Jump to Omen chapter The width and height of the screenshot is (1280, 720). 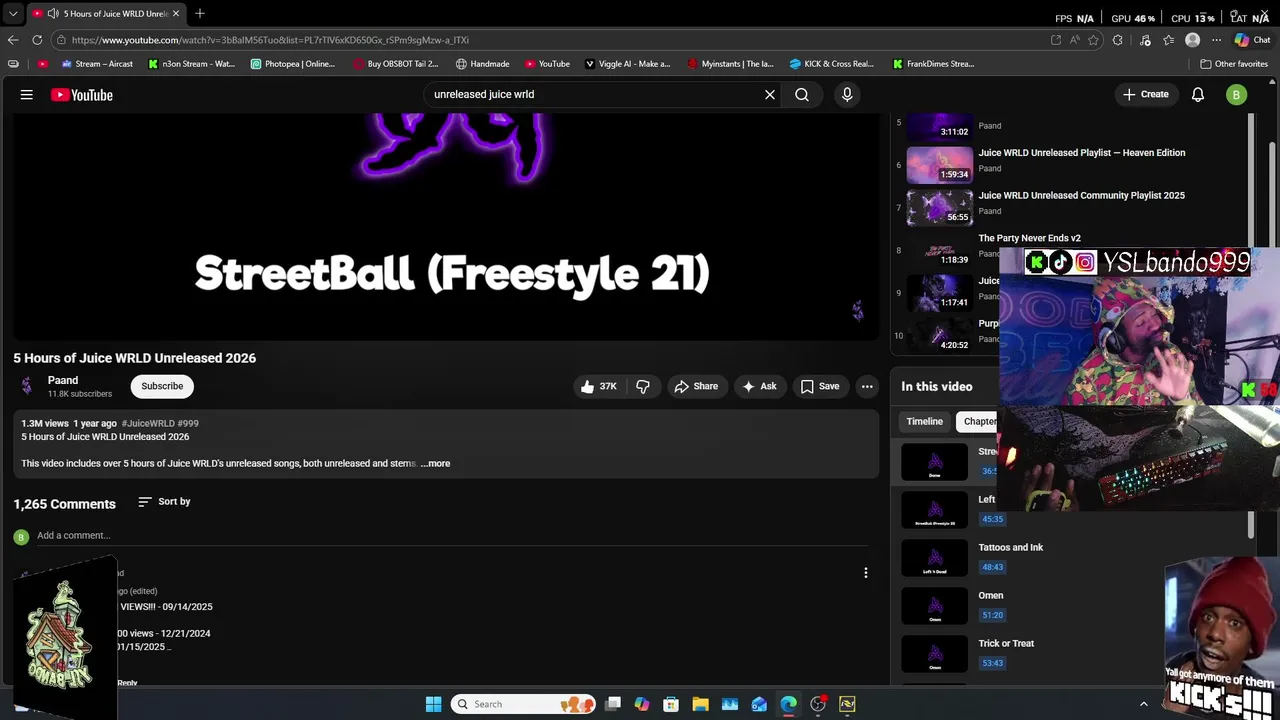(991, 596)
